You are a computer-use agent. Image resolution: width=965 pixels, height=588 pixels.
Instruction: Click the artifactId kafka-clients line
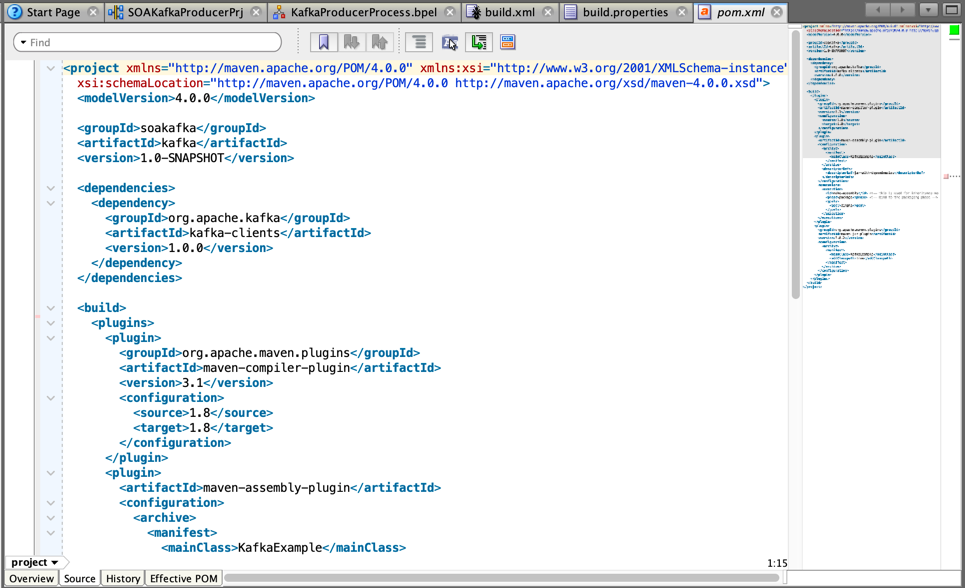[238, 233]
